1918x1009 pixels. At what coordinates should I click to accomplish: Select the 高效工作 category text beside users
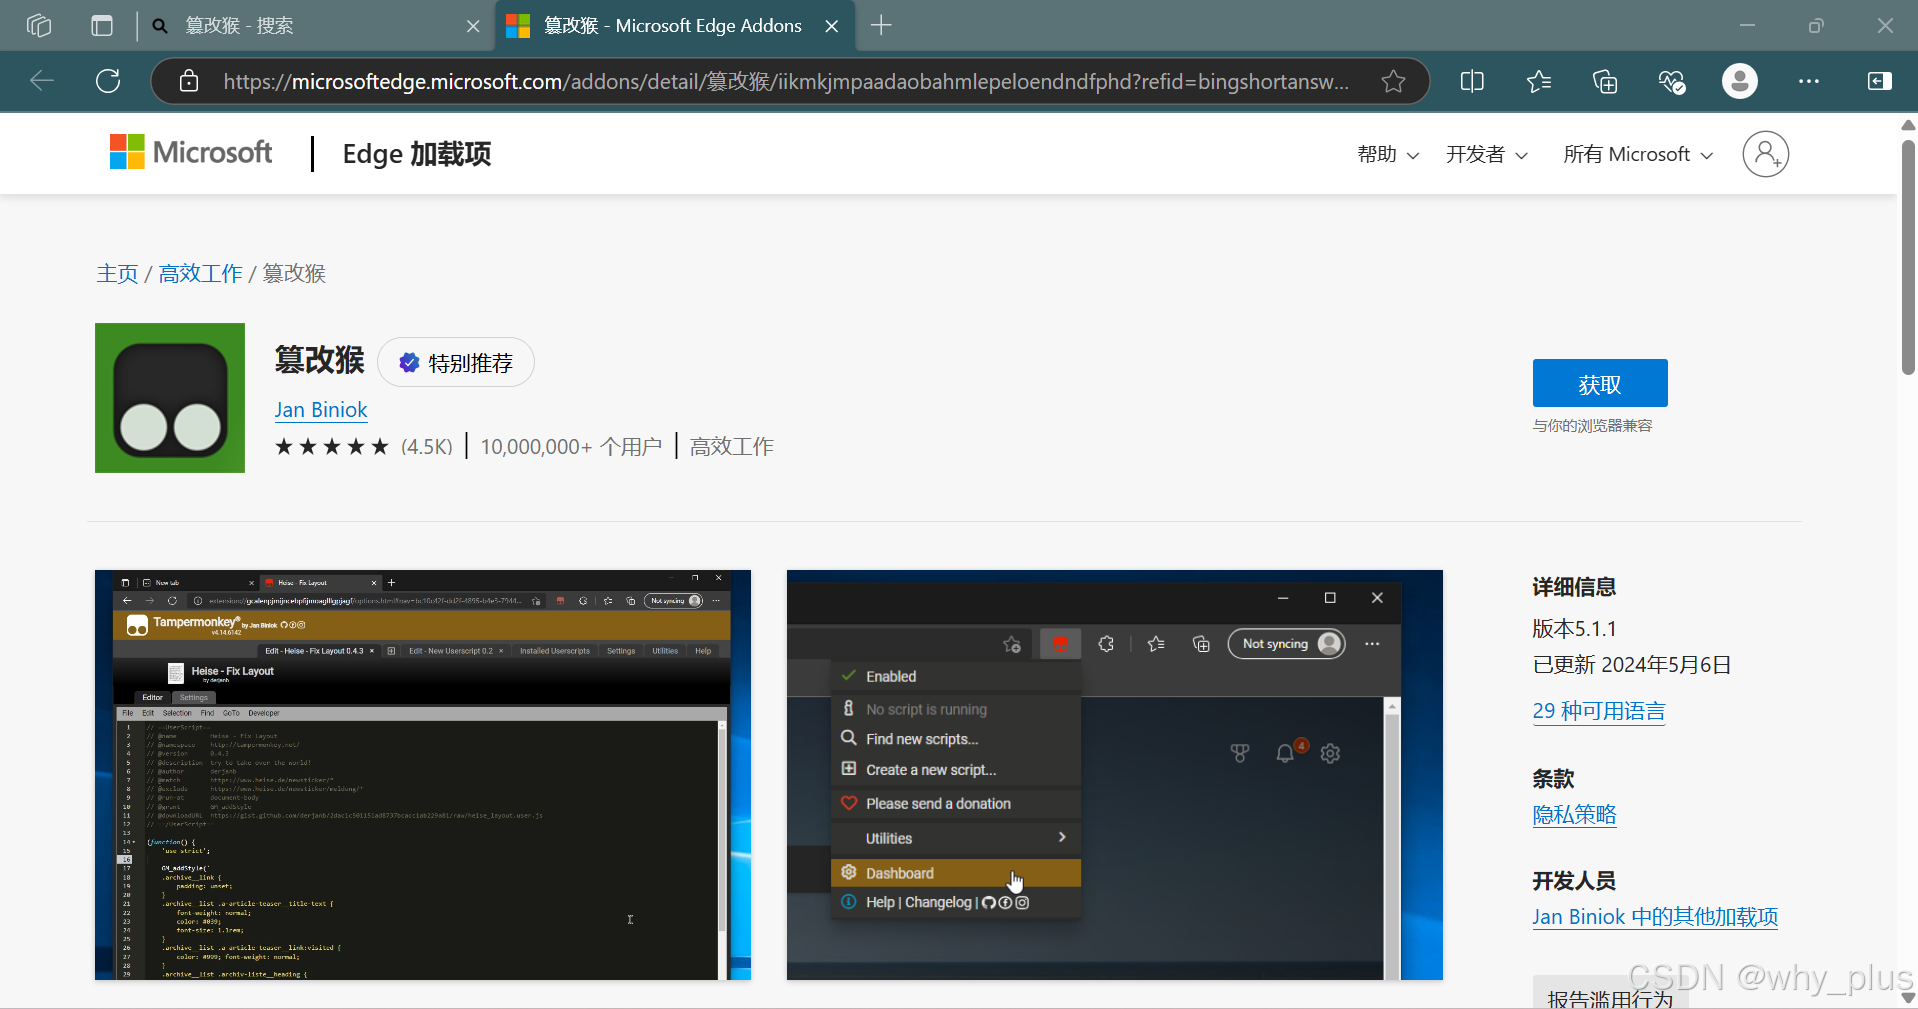[x=732, y=446]
